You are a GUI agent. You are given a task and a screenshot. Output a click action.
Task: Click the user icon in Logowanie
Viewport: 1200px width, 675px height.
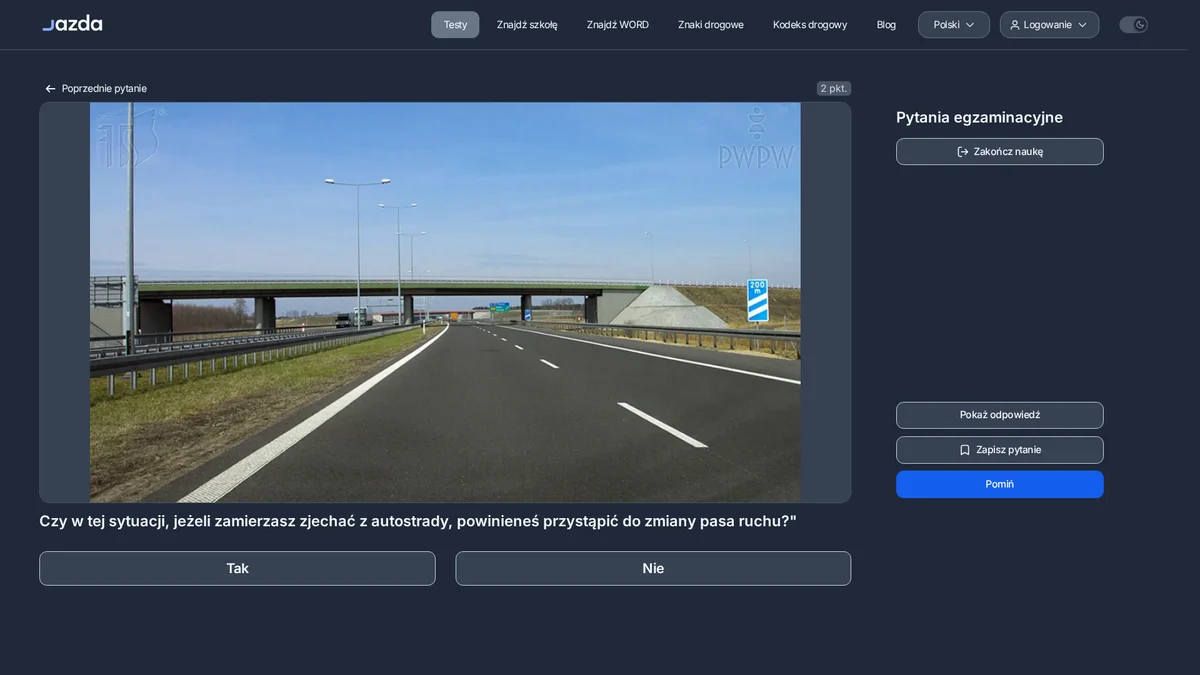1015,25
